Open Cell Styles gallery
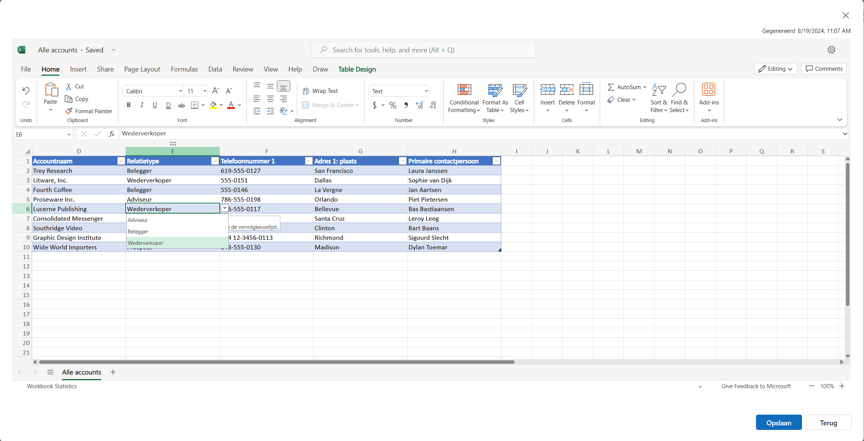 [x=519, y=98]
